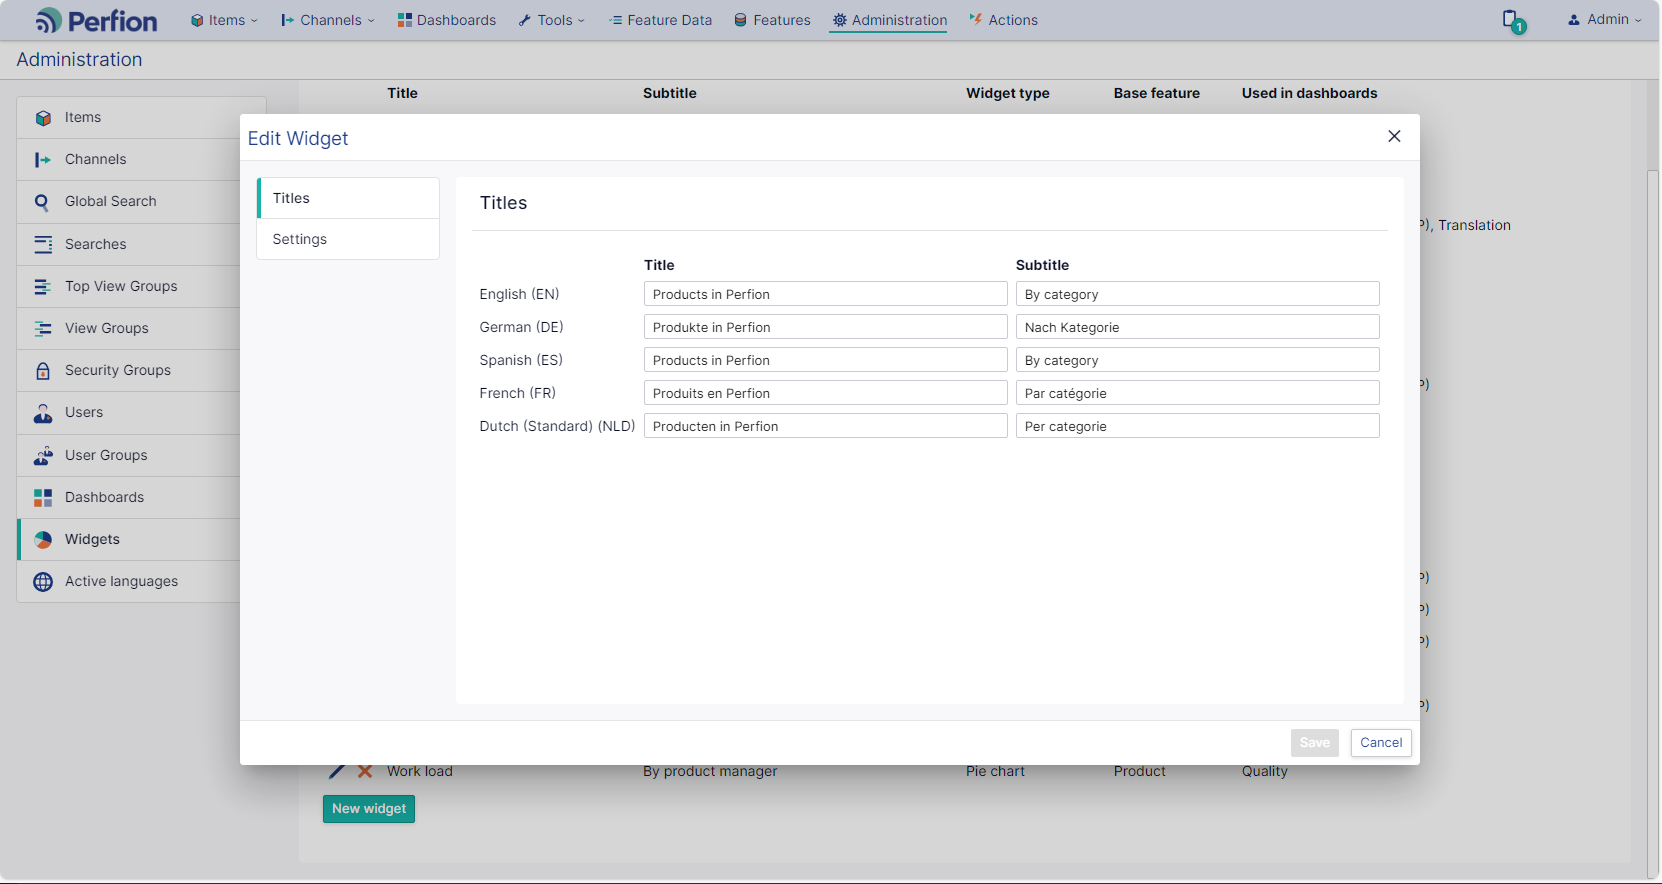The height and width of the screenshot is (884, 1662).
Task: Click the Users person icon
Action: pyautogui.click(x=43, y=413)
